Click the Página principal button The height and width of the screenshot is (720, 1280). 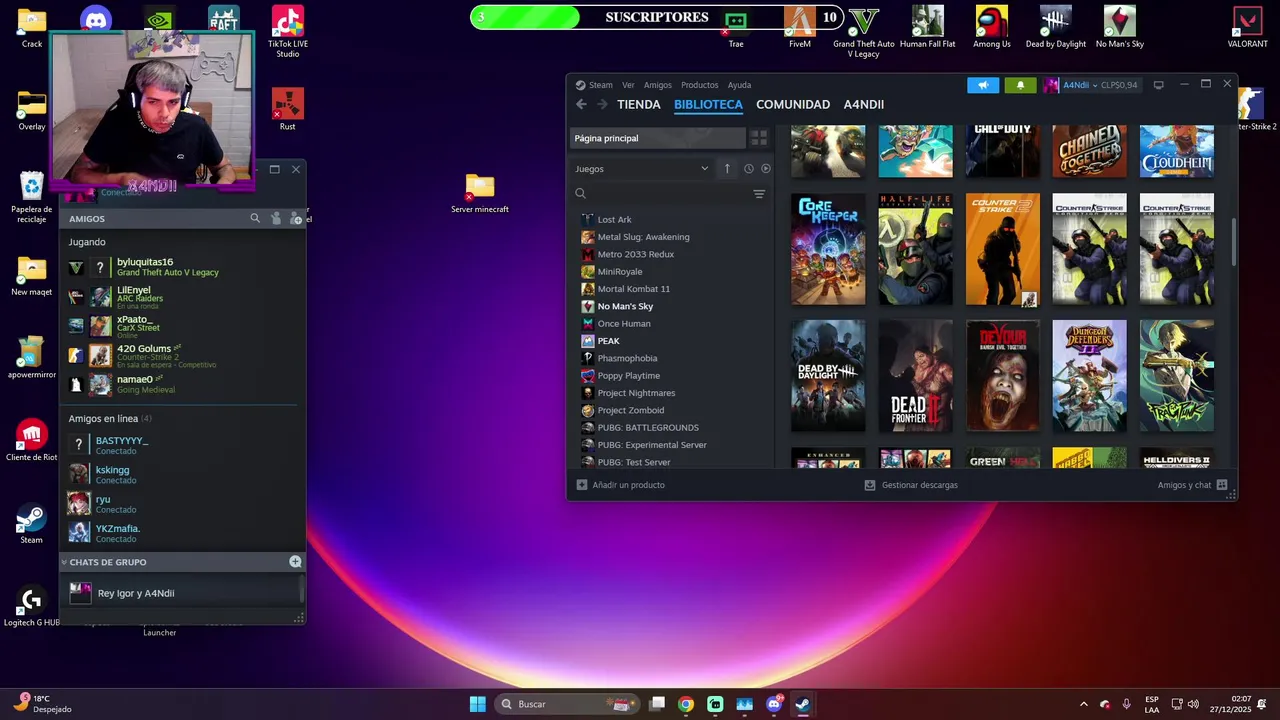pos(658,138)
